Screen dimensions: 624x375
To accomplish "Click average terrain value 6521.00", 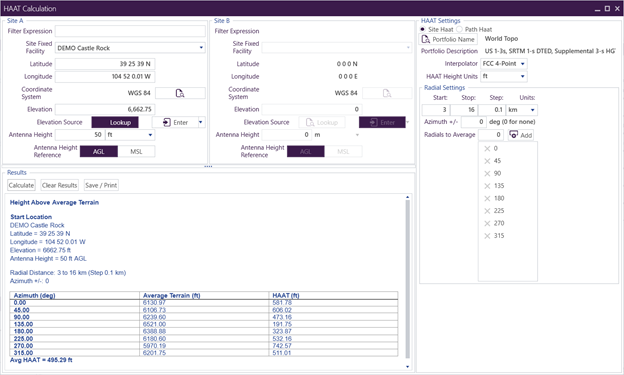I will (x=154, y=324).
